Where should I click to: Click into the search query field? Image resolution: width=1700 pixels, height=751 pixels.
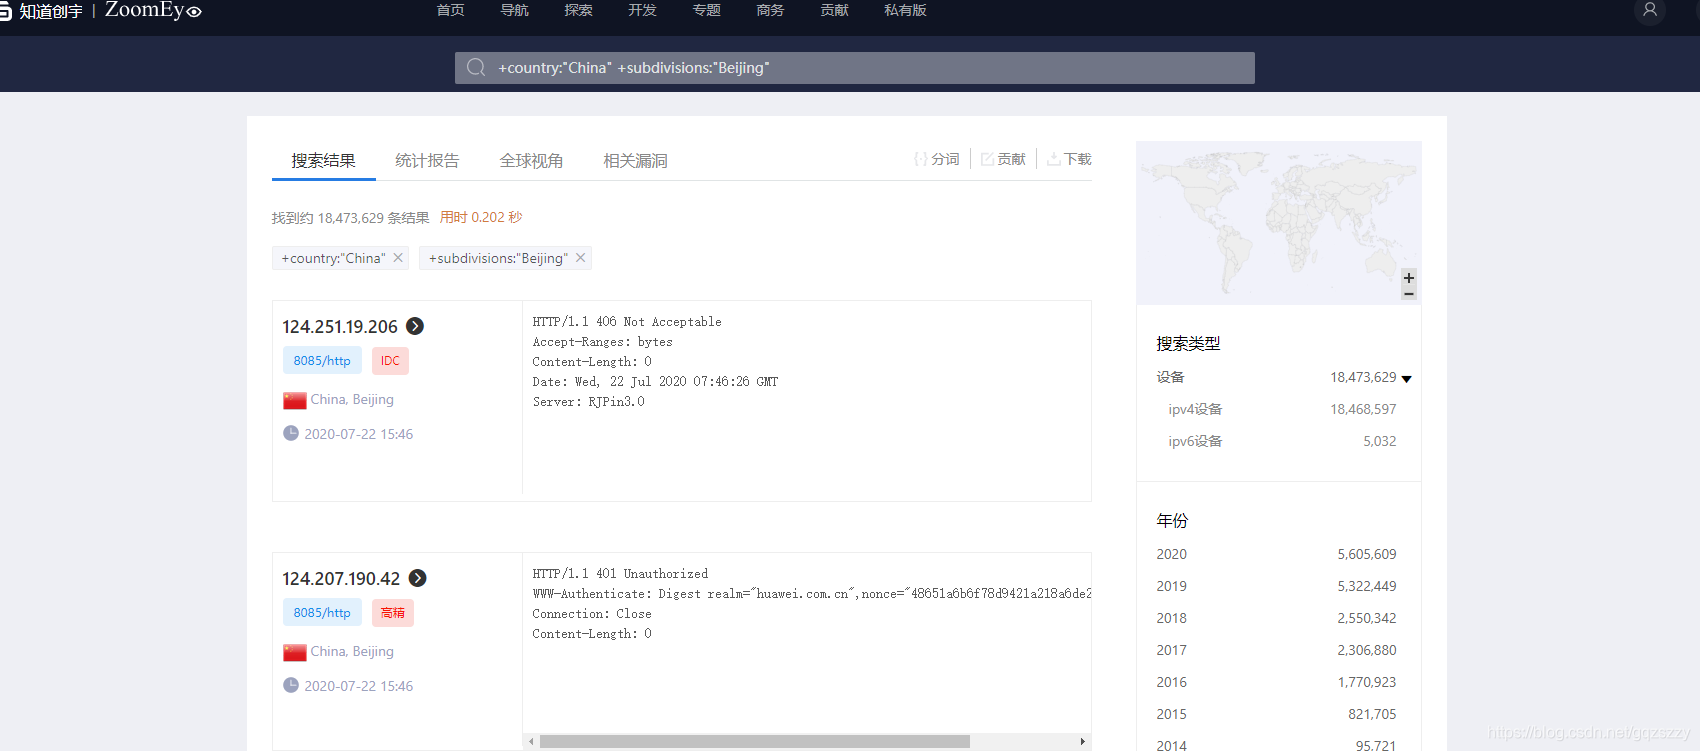tap(855, 68)
